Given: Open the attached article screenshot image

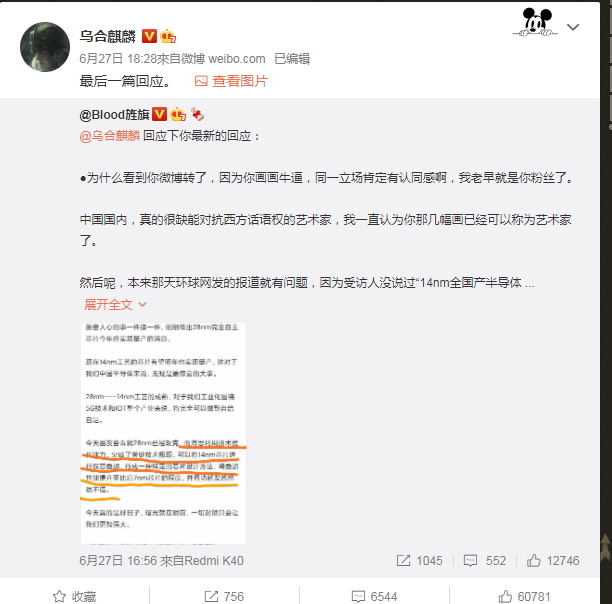Looking at the screenshot, I should tap(163, 433).
